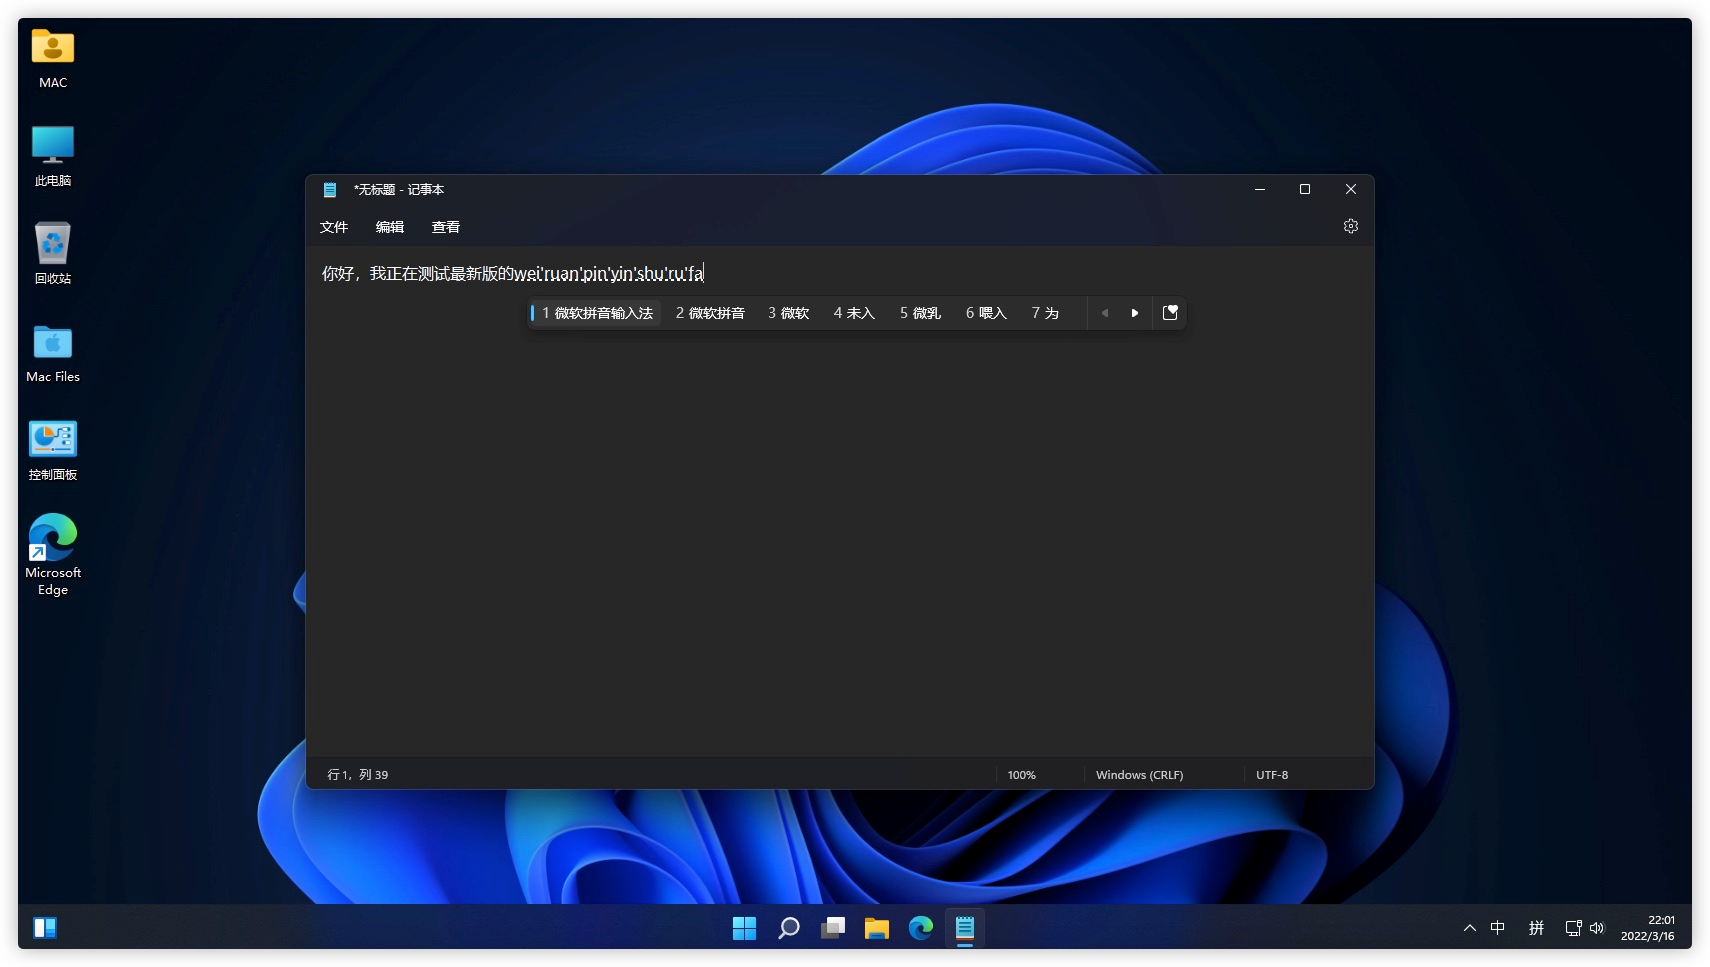Pick IME candidate 6 喂入
The image size is (1710, 967).
[x=986, y=313]
